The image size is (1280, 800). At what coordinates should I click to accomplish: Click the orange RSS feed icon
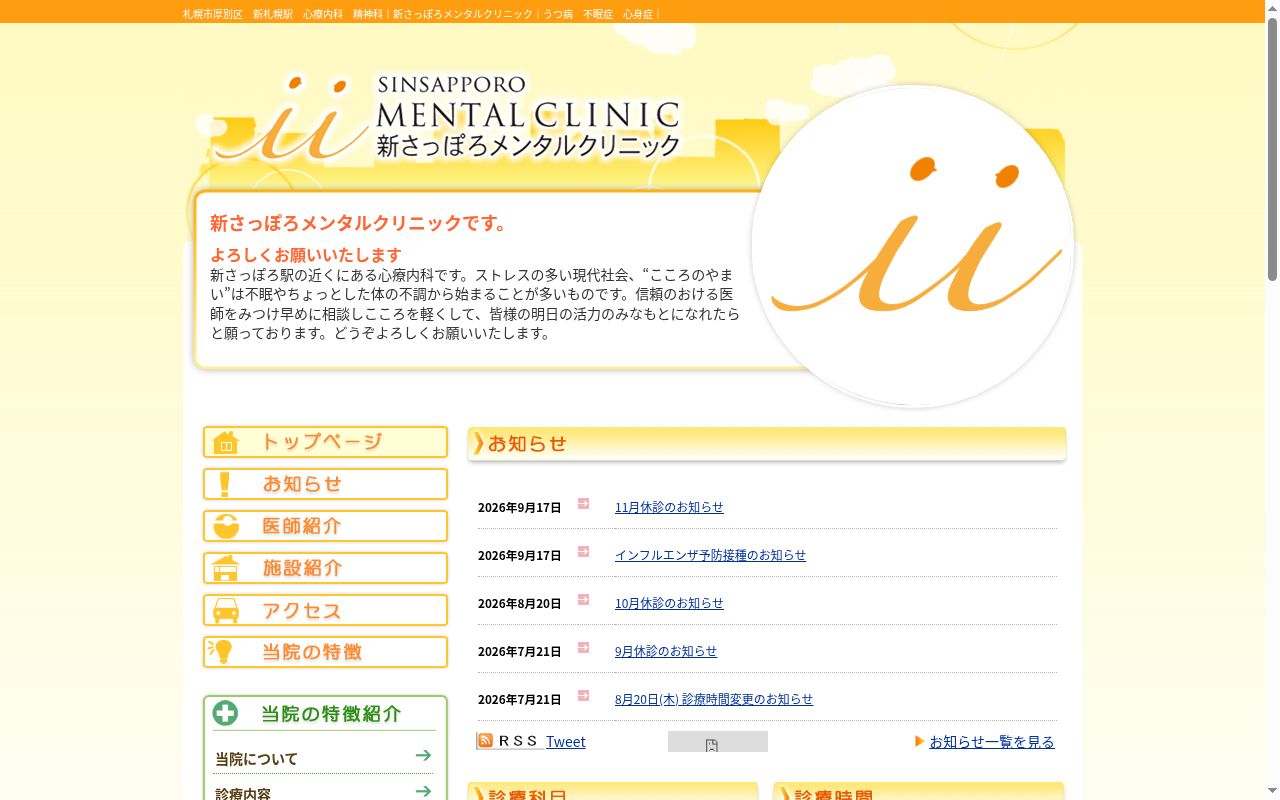[x=485, y=741]
